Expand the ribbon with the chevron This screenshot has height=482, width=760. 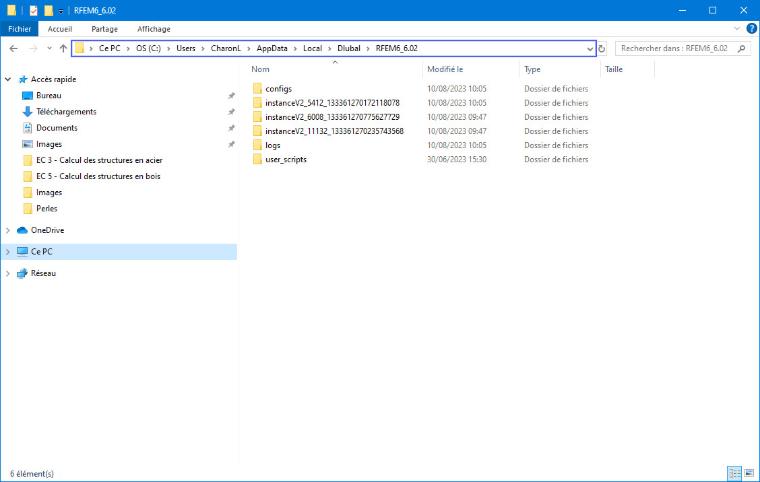point(737,29)
